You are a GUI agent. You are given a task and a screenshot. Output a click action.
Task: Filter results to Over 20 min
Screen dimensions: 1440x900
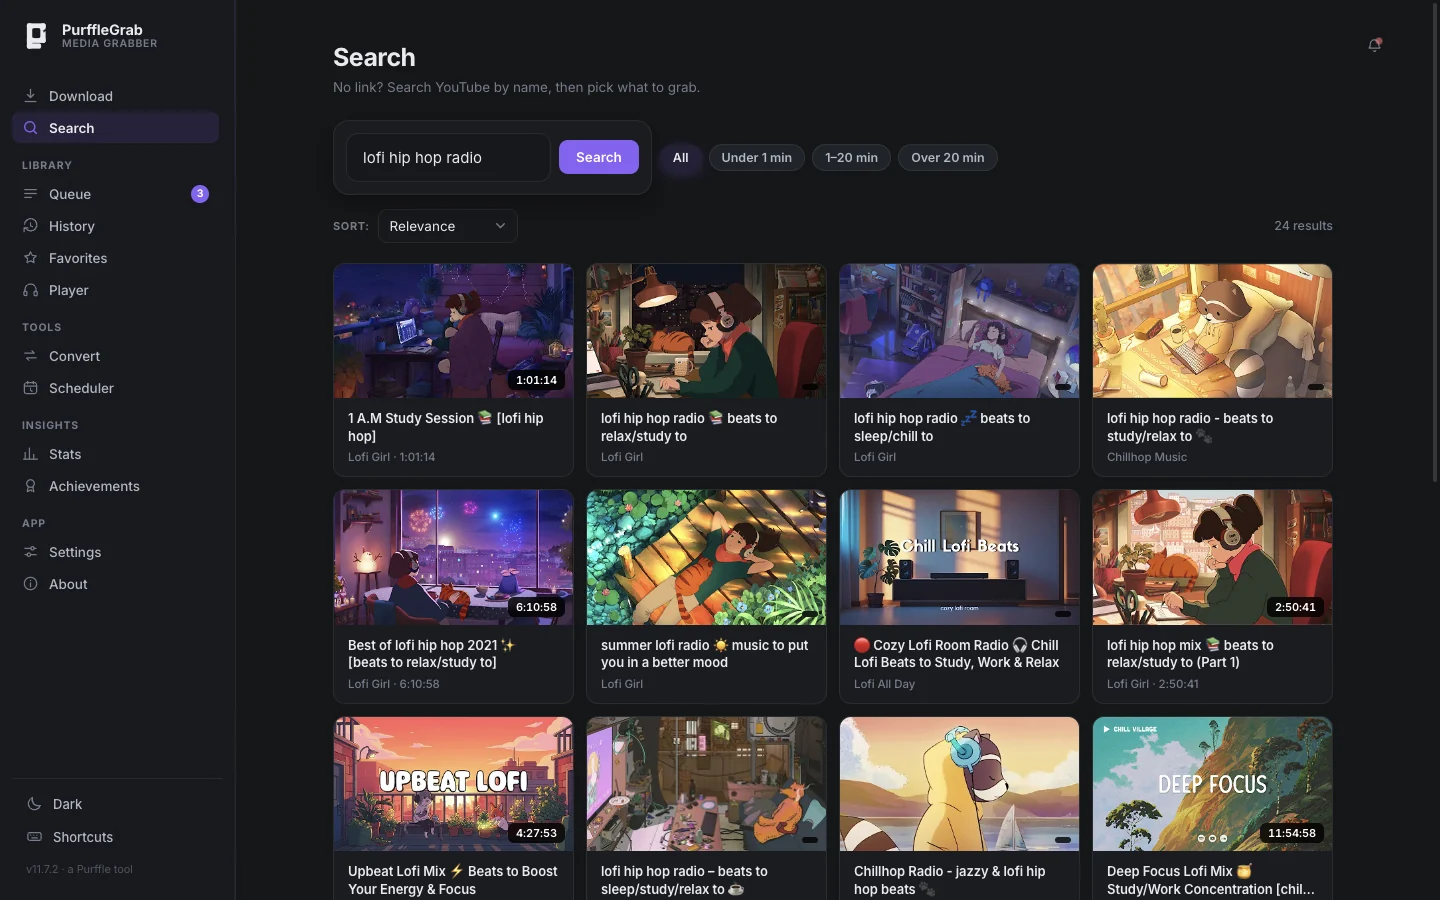point(948,157)
